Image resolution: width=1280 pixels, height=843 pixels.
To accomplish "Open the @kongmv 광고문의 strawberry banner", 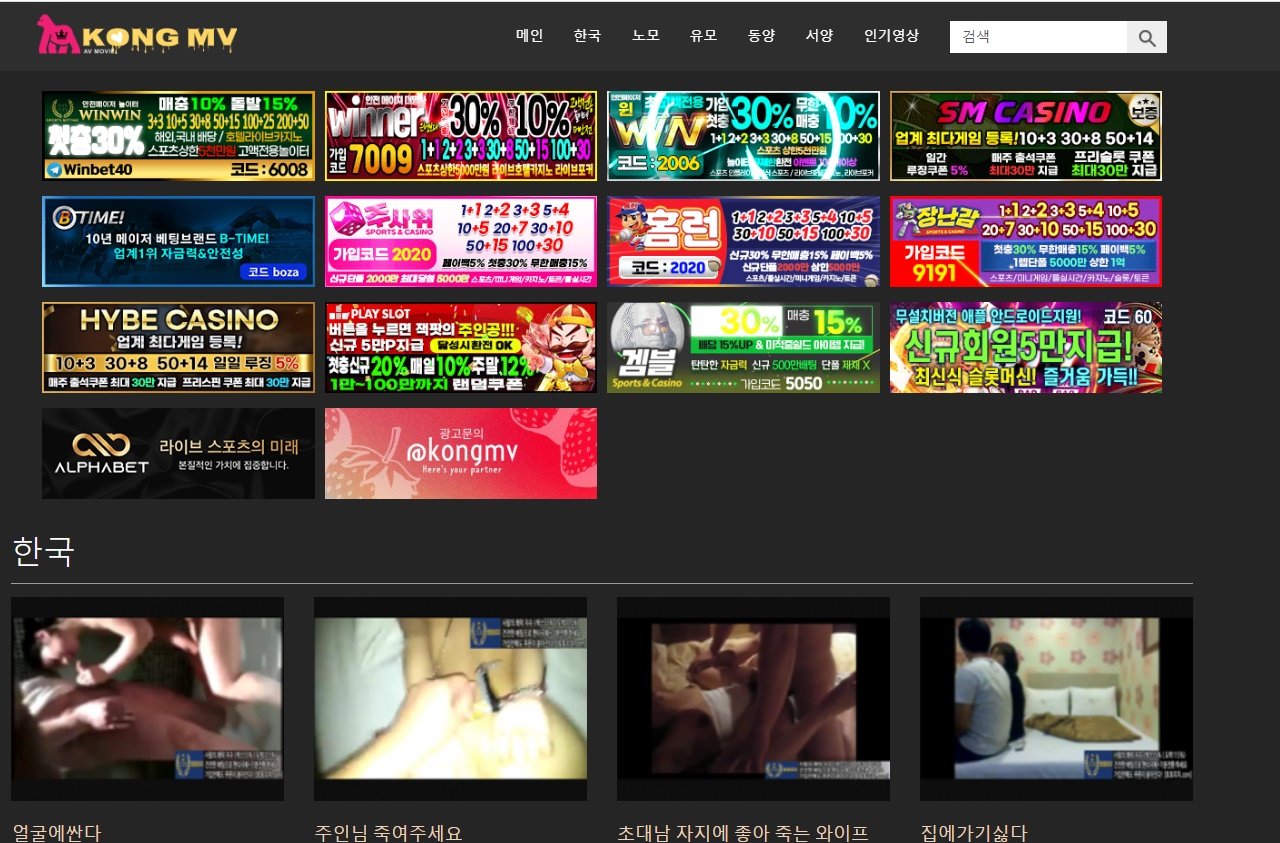I will pos(461,453).
